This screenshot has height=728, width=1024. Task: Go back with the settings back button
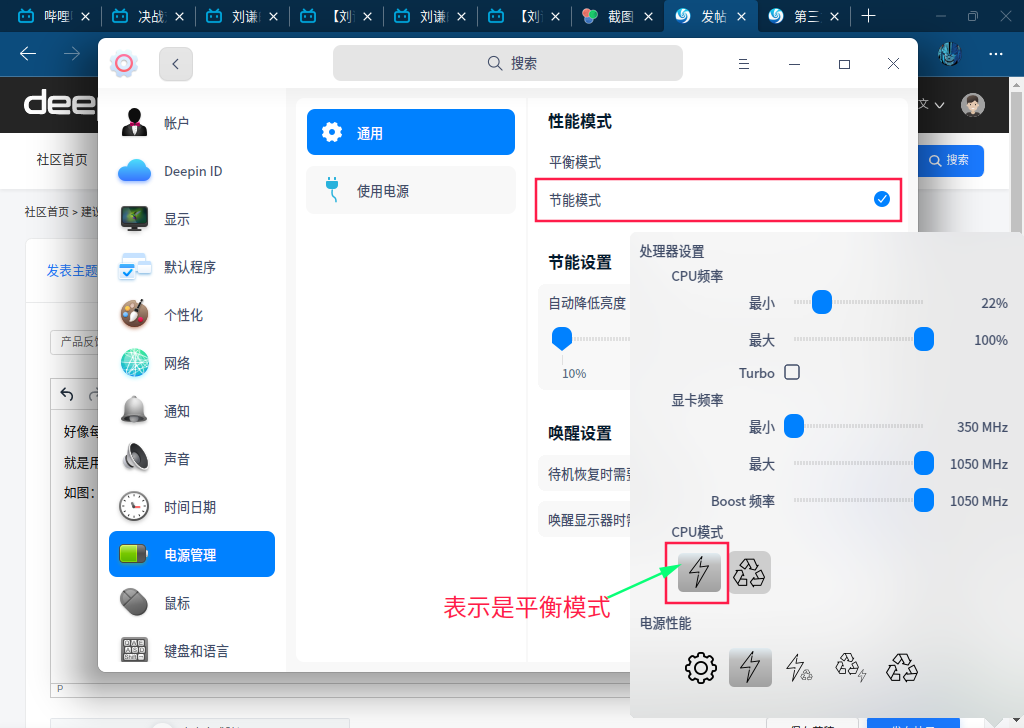point(176,64)
